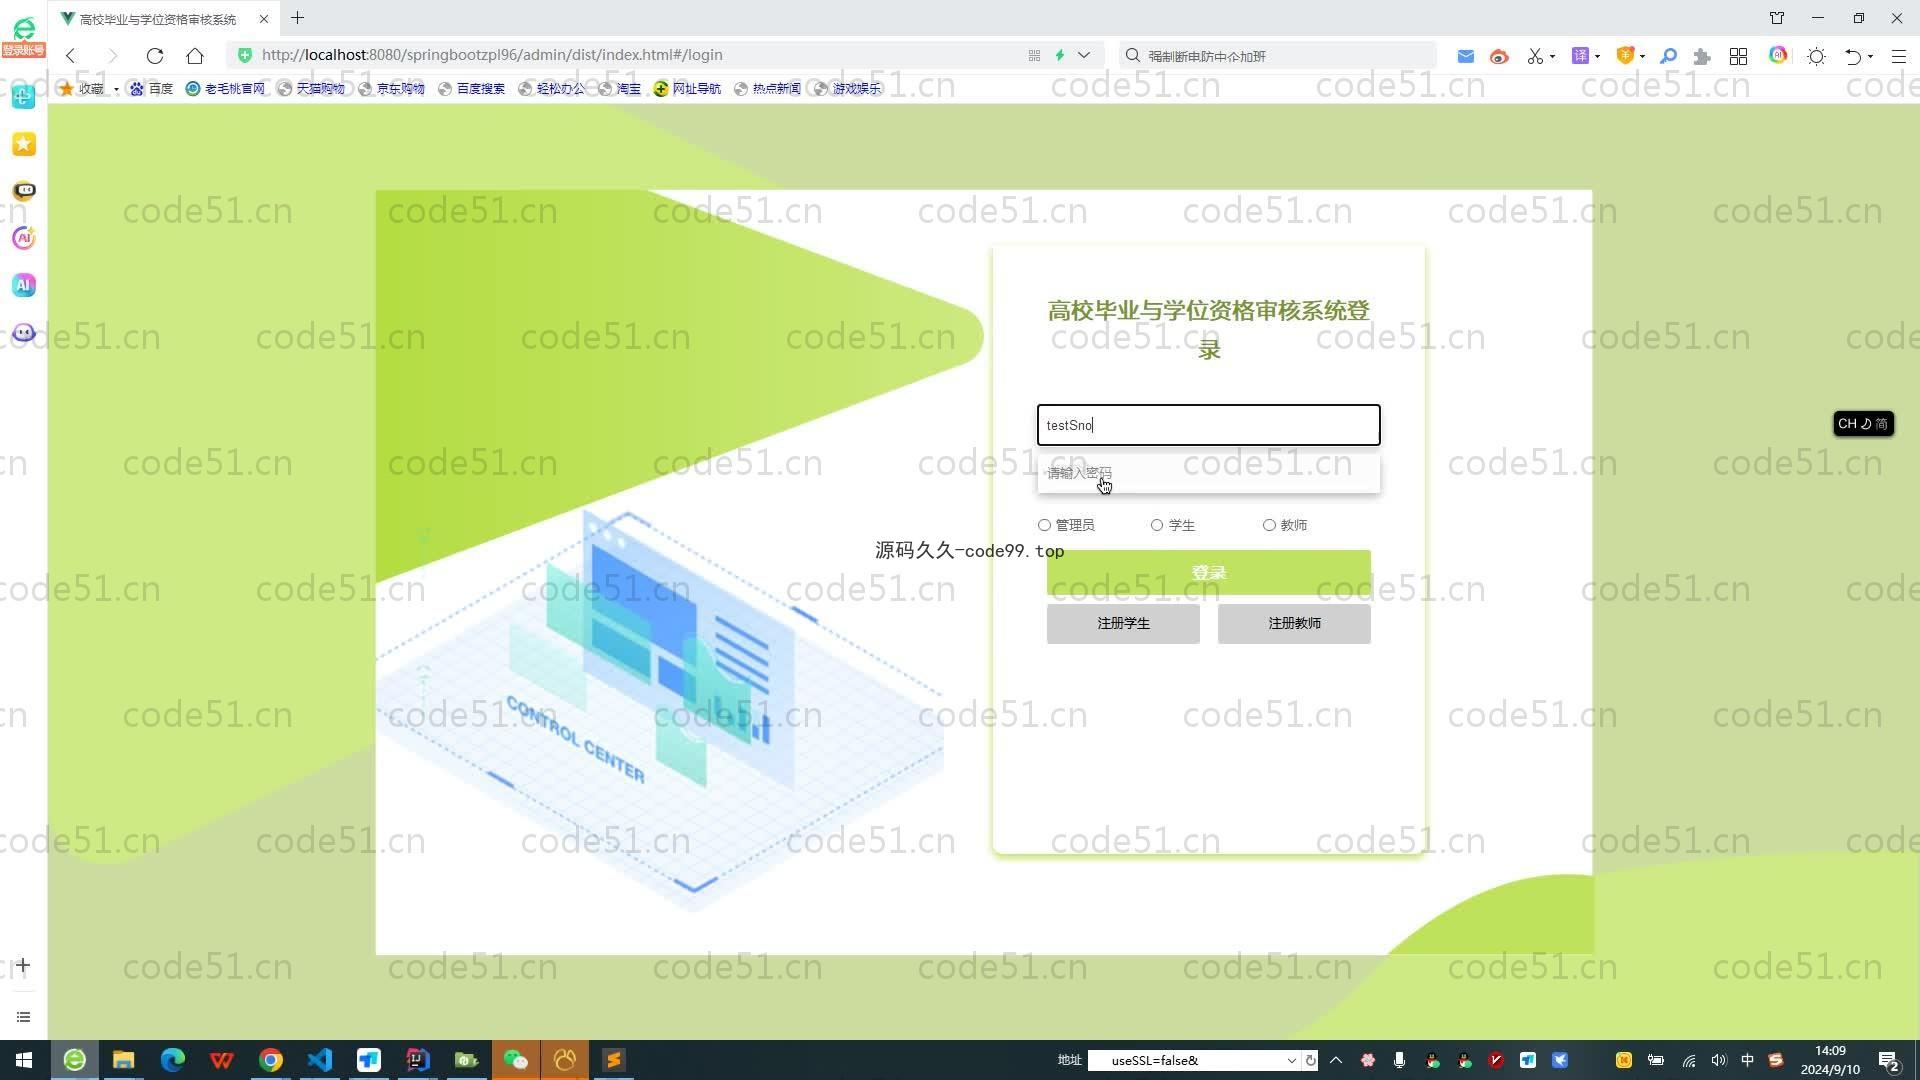Click the browser search box
Screen dimensions: 1920x1080
tap(1278, 56)
